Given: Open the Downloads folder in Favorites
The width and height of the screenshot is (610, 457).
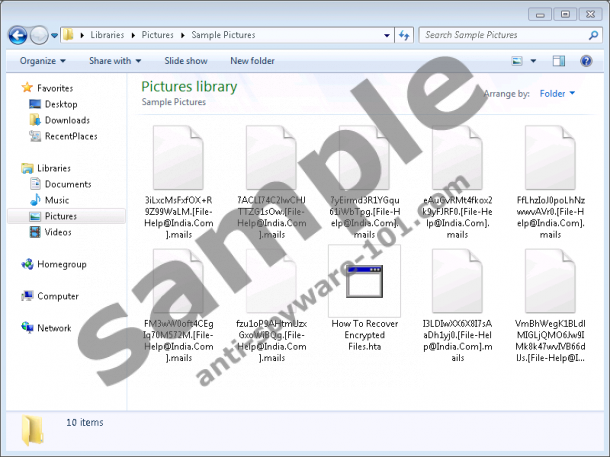Looking at the screenshot, I should [x=66, y=120].
